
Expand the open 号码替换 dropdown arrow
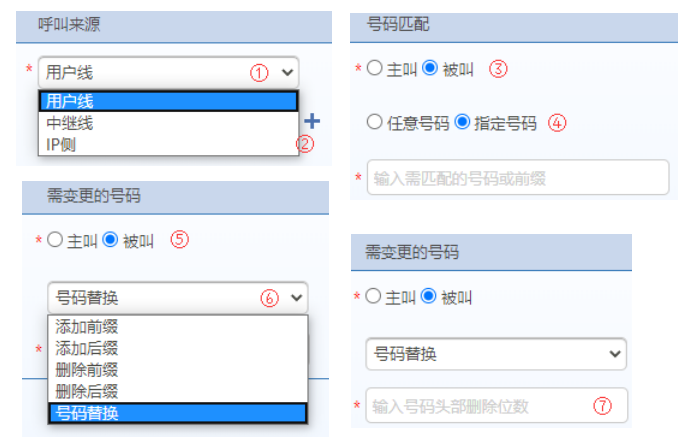click(296, 297)
